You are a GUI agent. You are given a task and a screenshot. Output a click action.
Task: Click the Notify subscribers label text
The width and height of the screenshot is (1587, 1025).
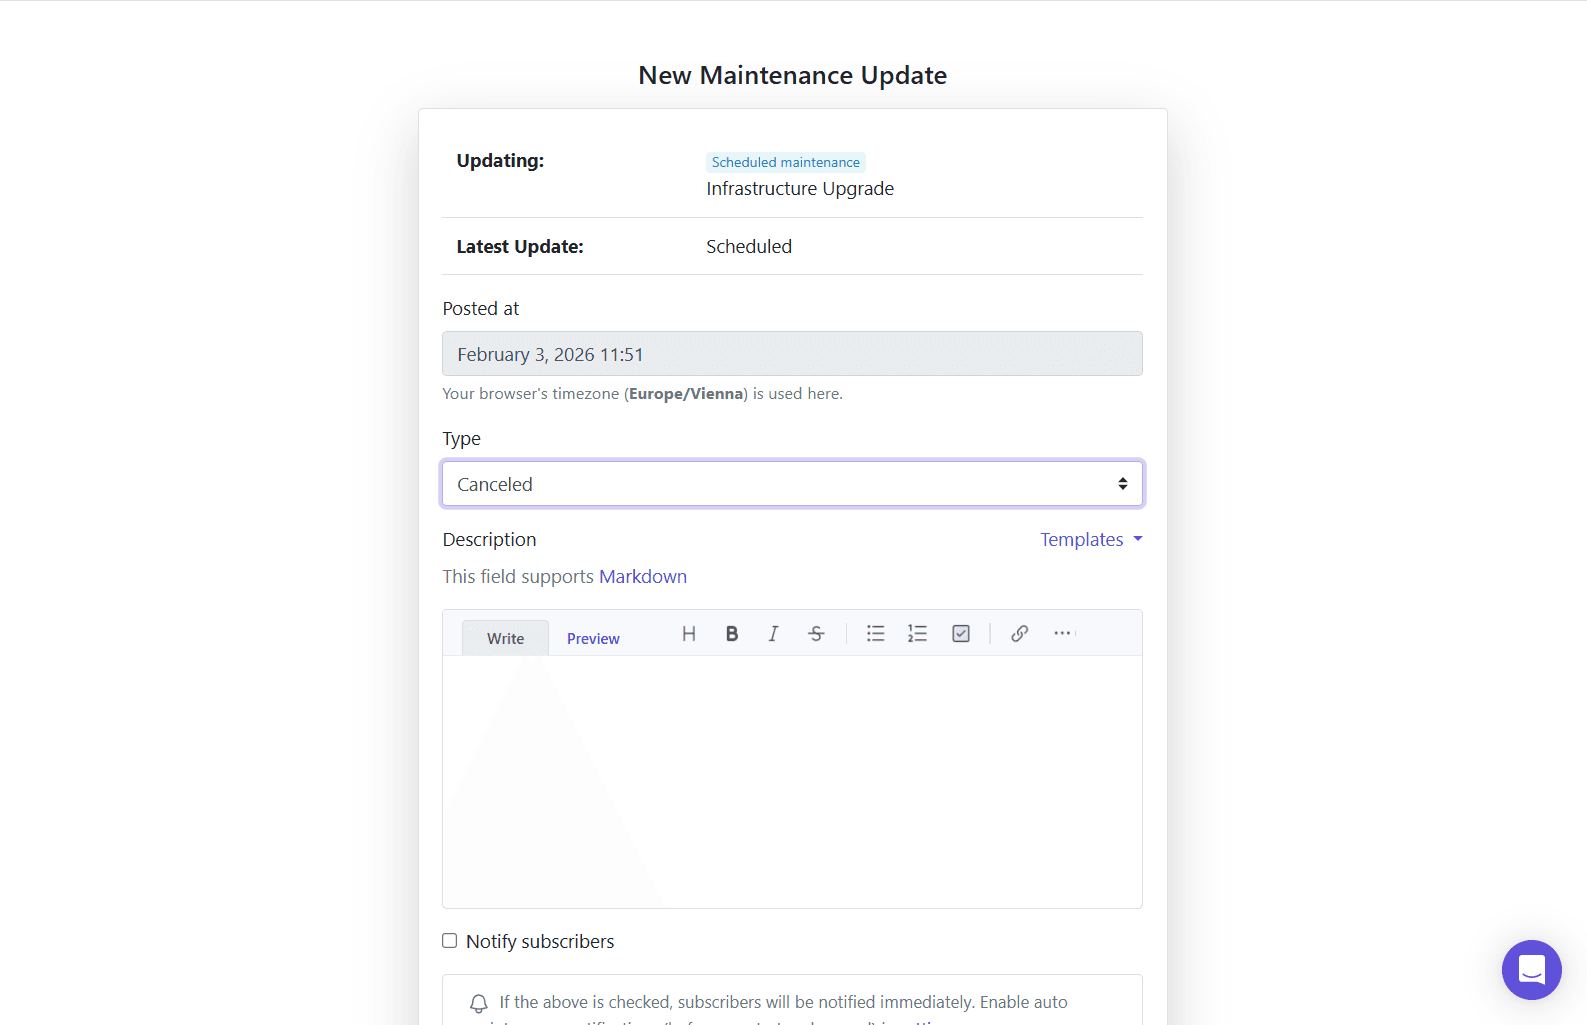(540, 942)
